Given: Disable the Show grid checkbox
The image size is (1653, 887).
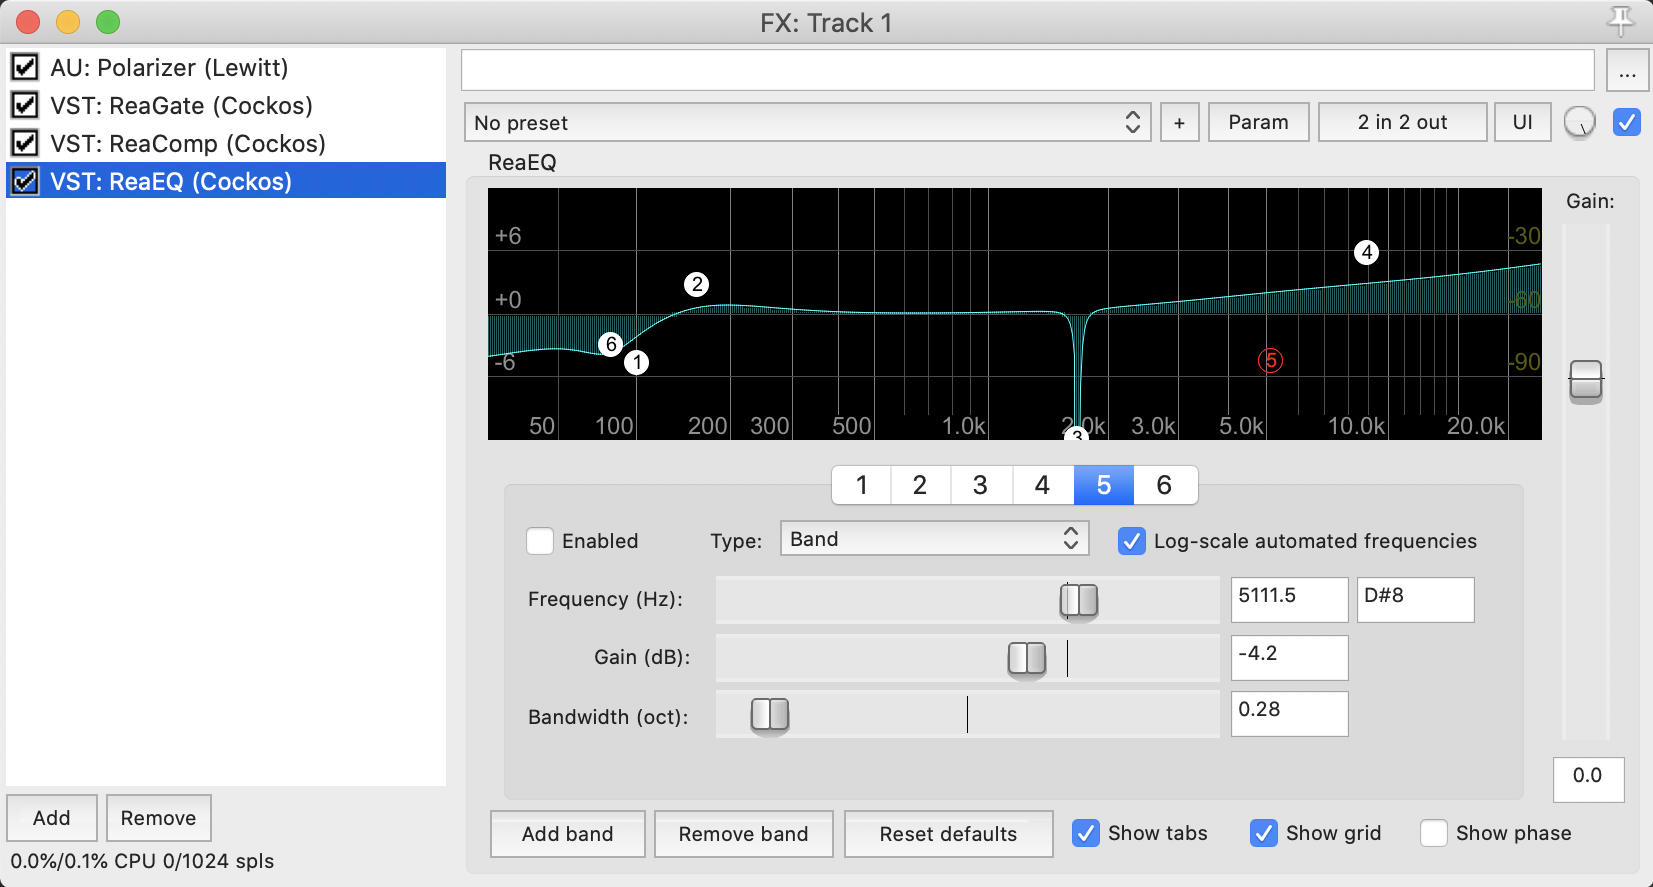Looking at the screenshot, I should pyautogui.click(x=1264, y=833).
